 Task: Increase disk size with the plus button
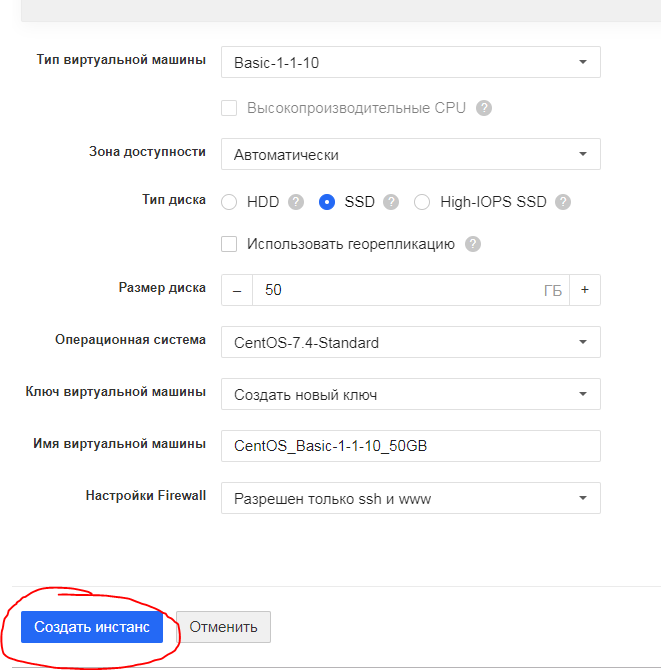point(585,290)
